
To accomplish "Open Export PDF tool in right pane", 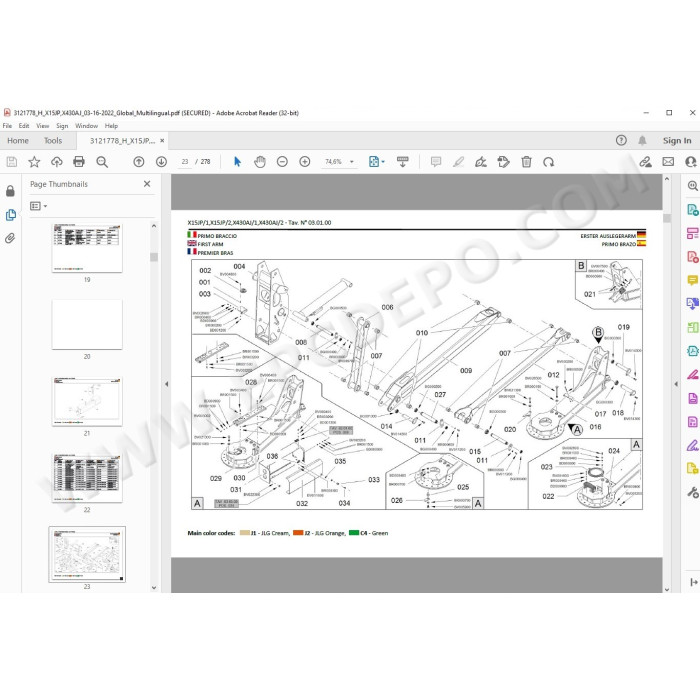I will pyautogui.click(x=692, y=209).
